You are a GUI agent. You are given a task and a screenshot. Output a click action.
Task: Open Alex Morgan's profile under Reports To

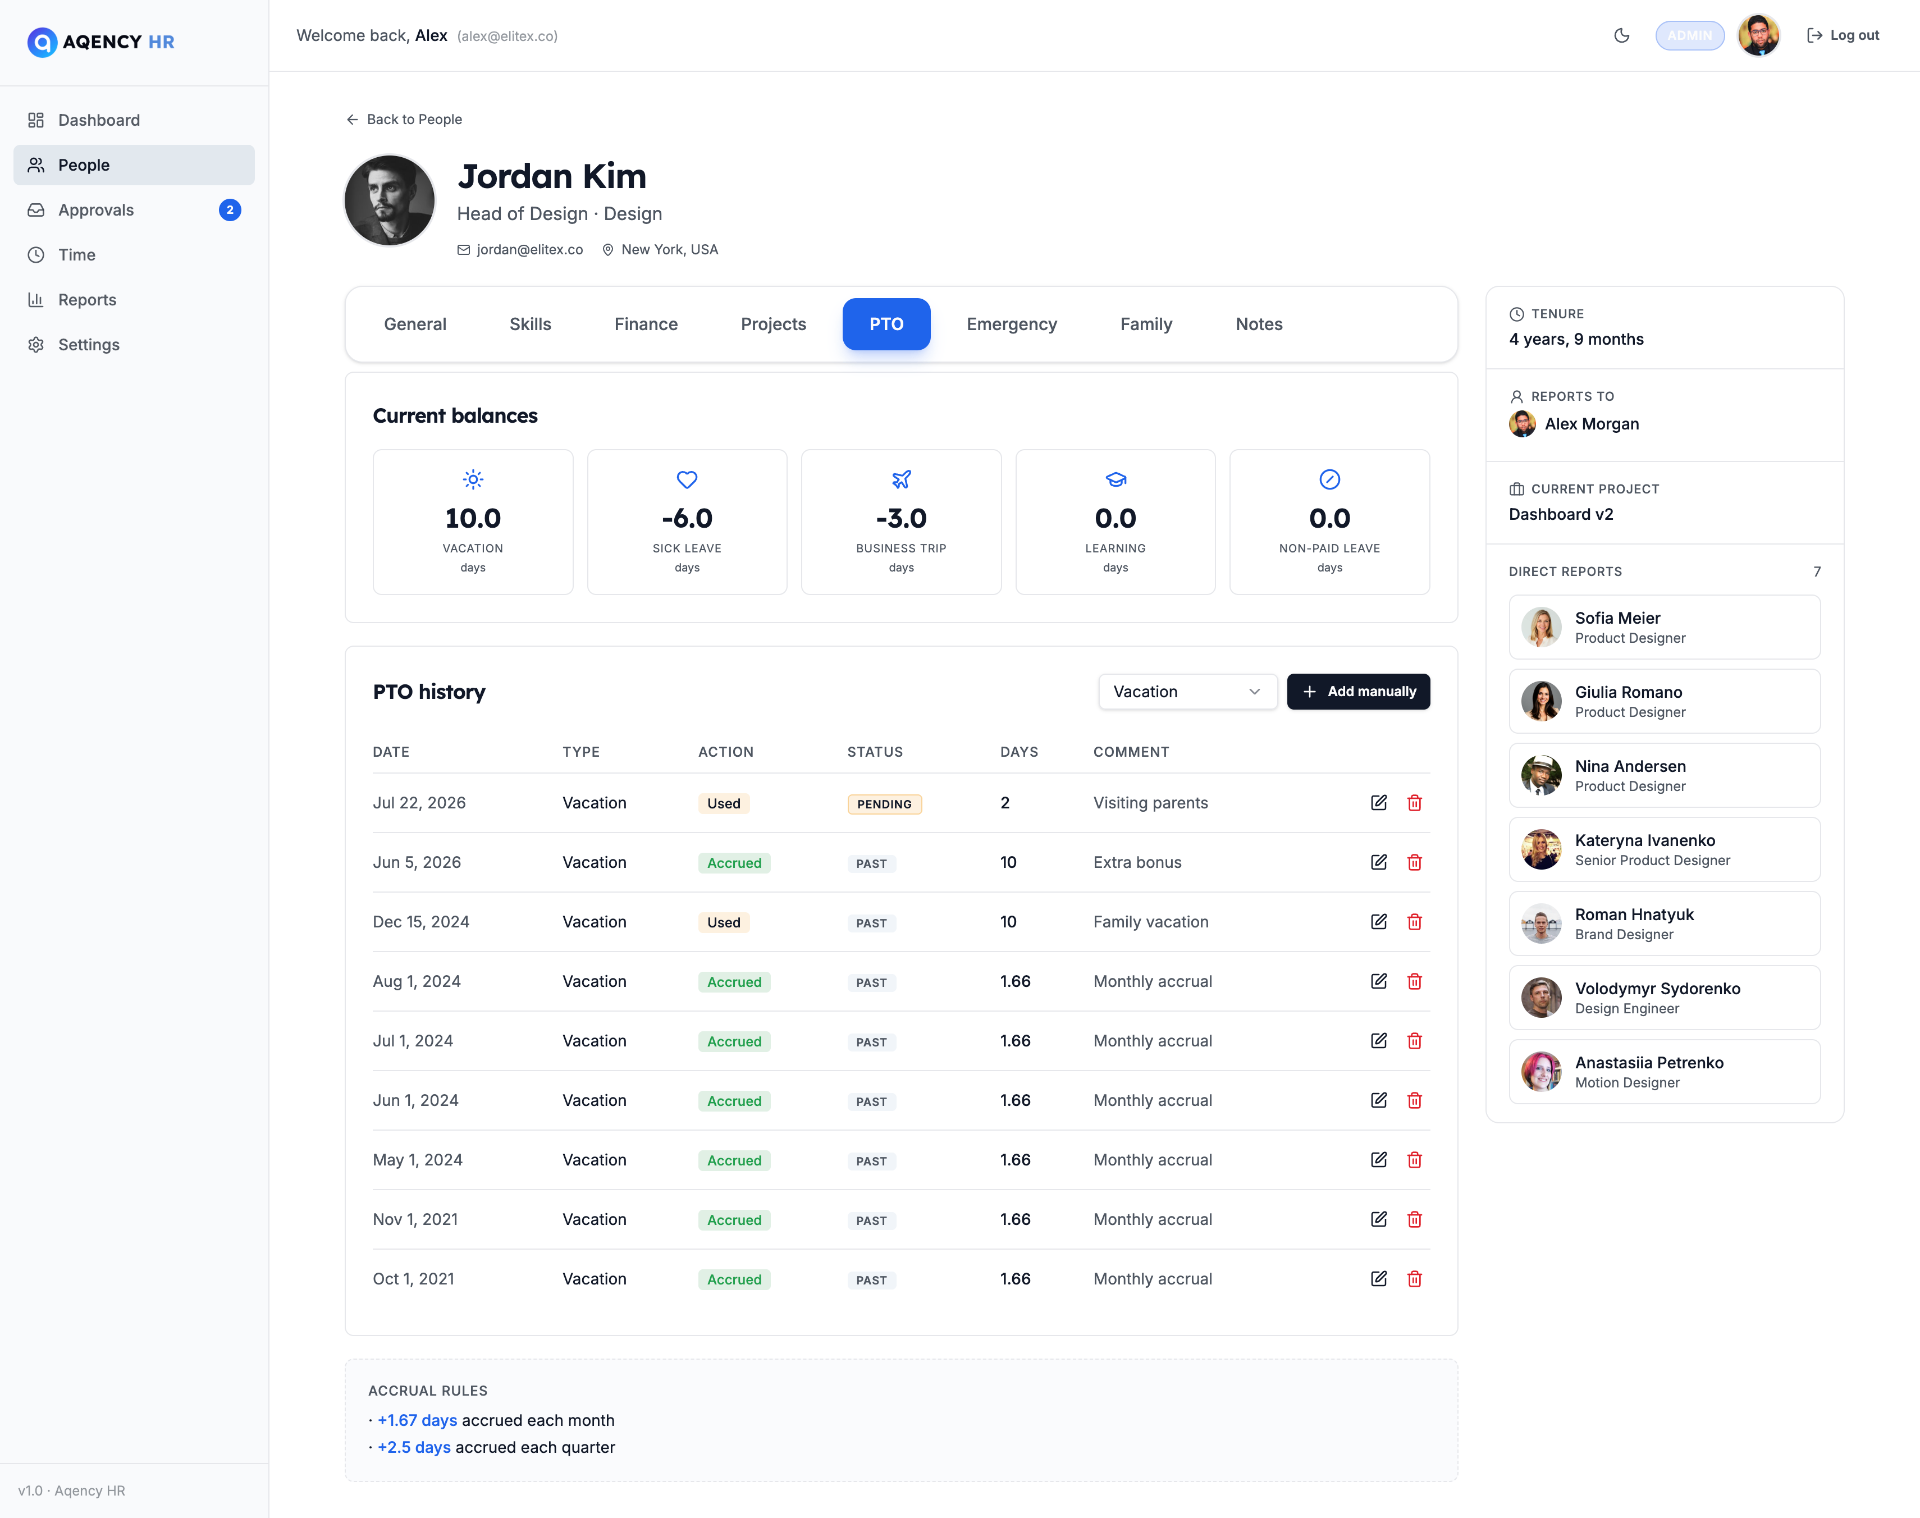pos(1574,424)
